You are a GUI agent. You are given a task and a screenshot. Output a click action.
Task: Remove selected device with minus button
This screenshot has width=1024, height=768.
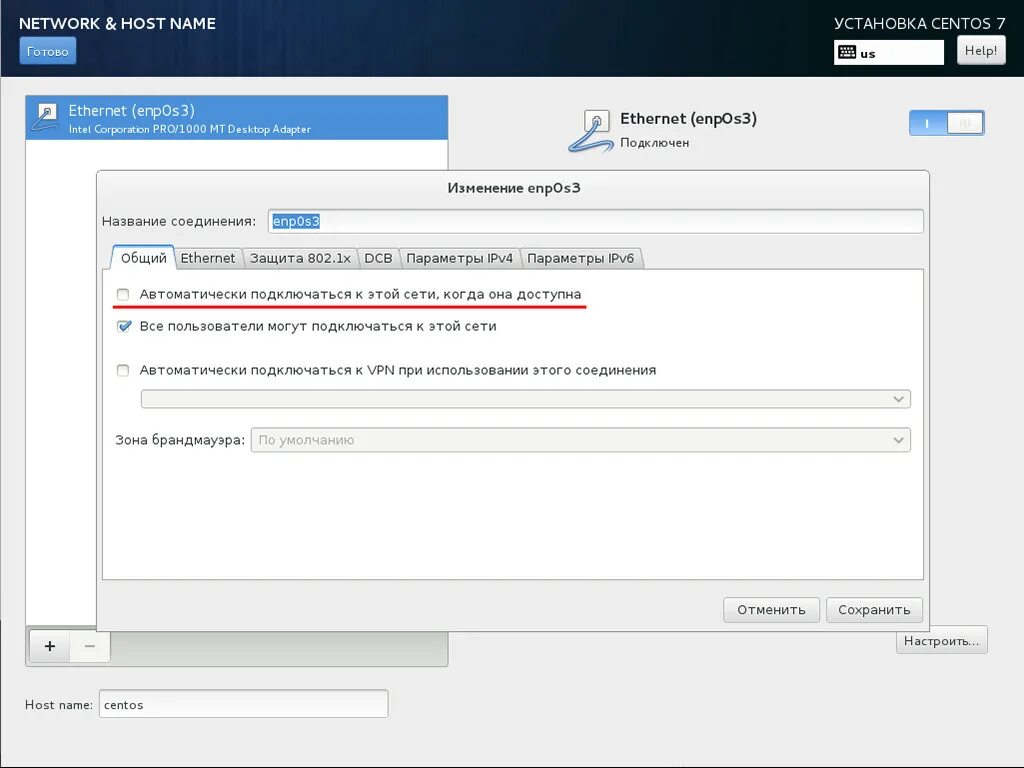(89, 646)
